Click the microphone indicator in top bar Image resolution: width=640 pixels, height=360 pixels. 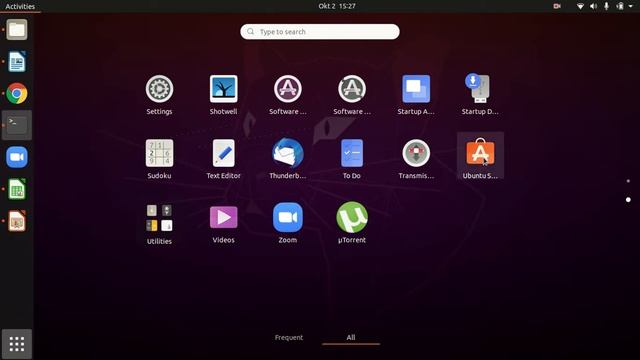[607, 6]
